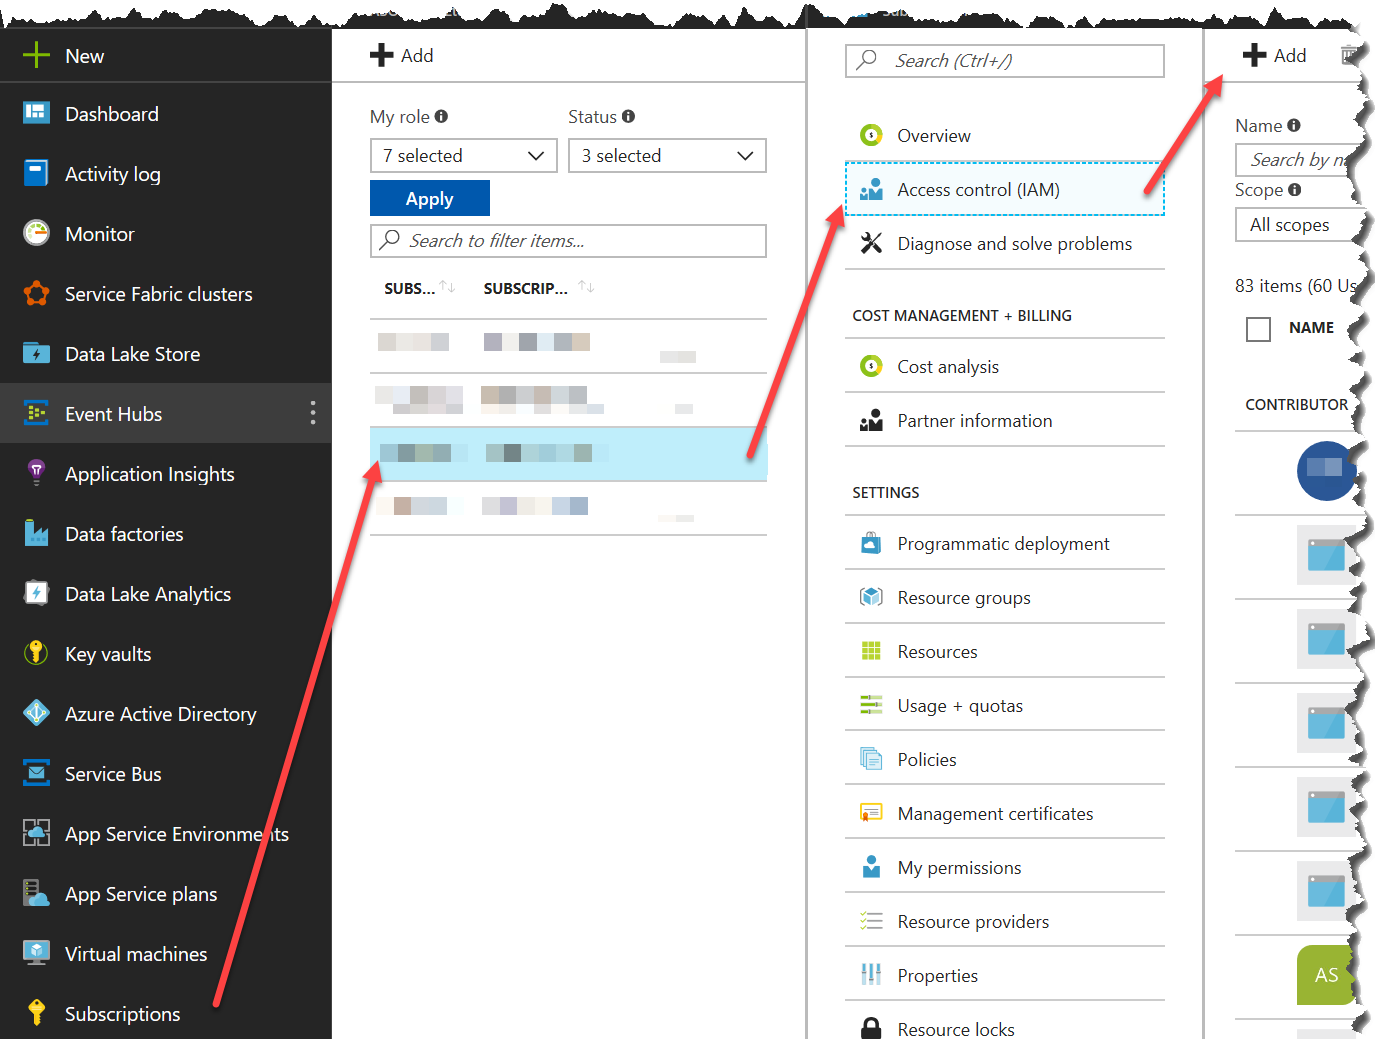
Task: Open My permissions
Action: pyautogui.click(x=1004, y=867)
